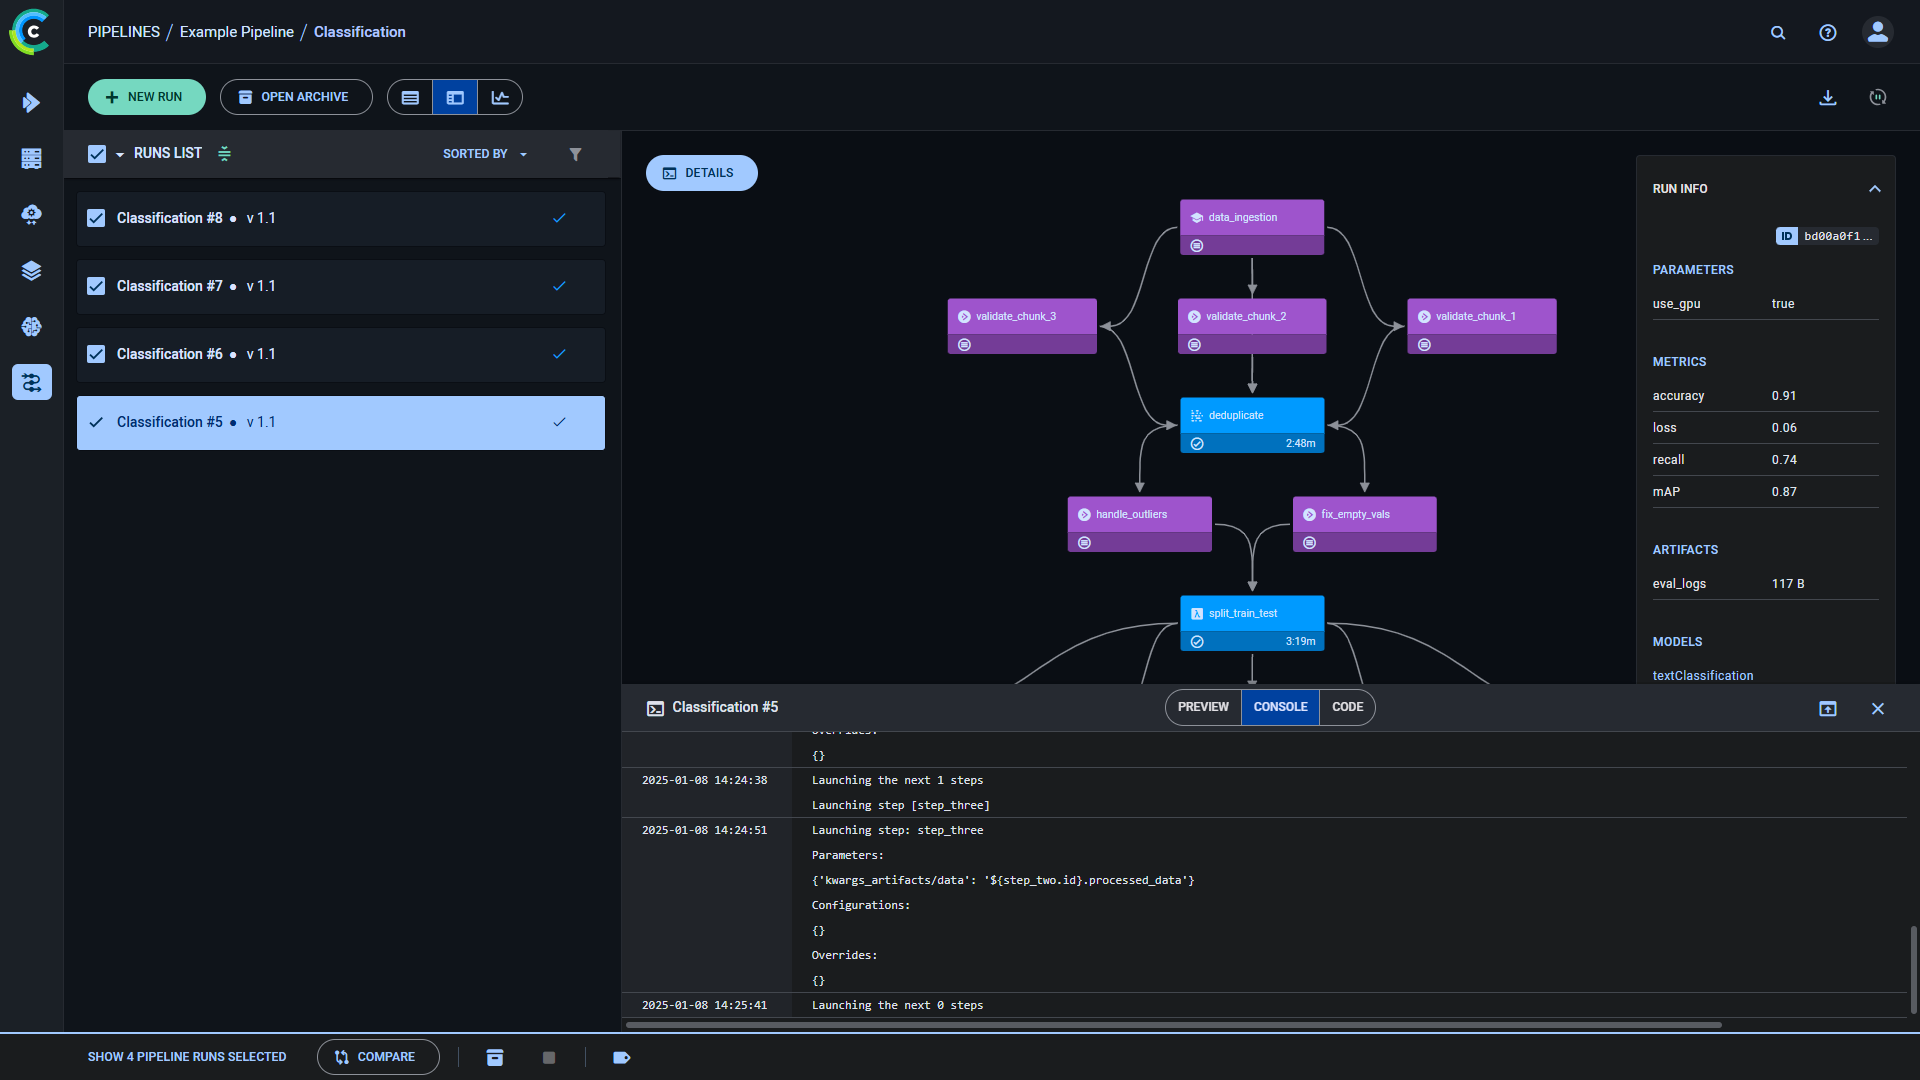Expand the select-all dropdown arrow beside RUNS LIST
This screenshot has height=1080, width=1920.
point(120,154)
